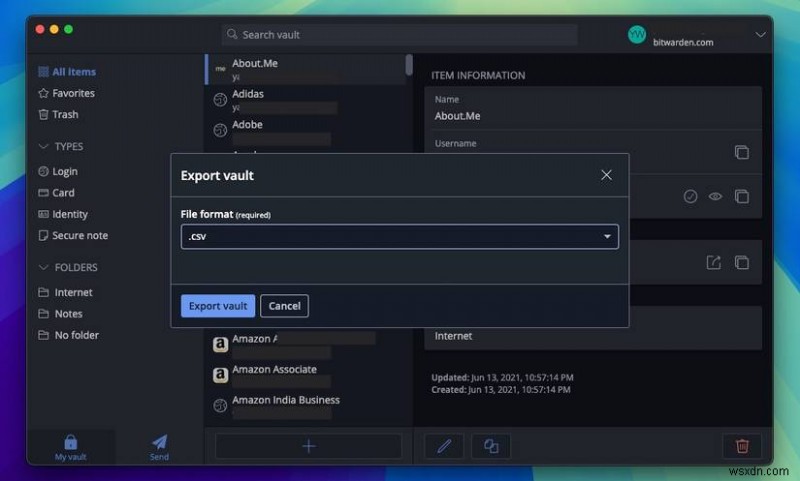Edit the item with pencil icon

(x=444, y=446)
